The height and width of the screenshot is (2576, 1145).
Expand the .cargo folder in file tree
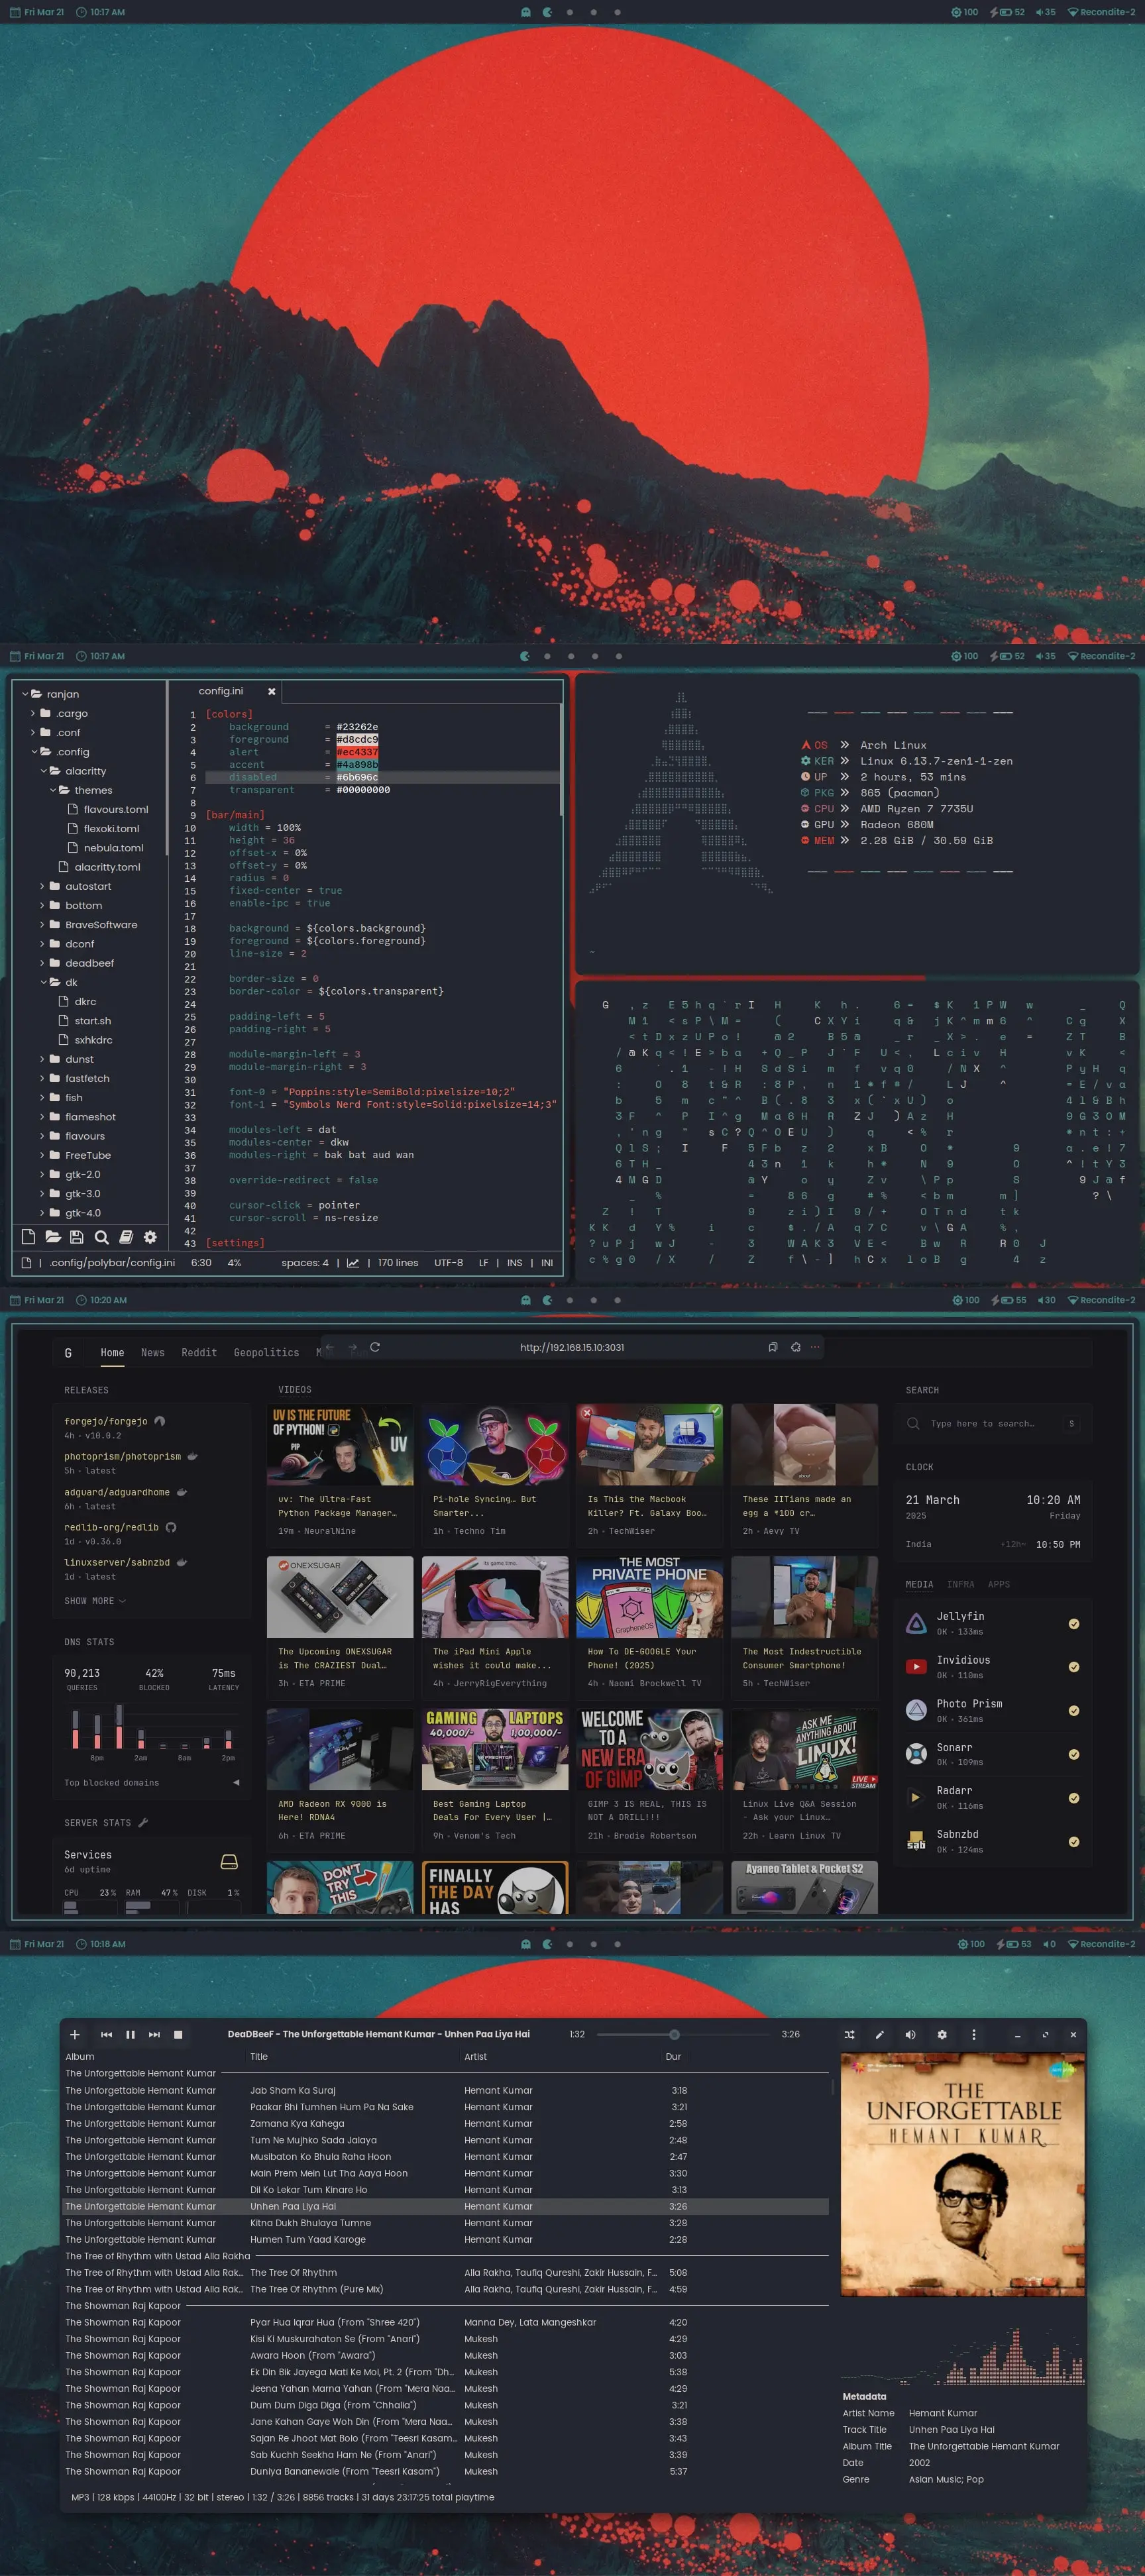pos(33,713)
